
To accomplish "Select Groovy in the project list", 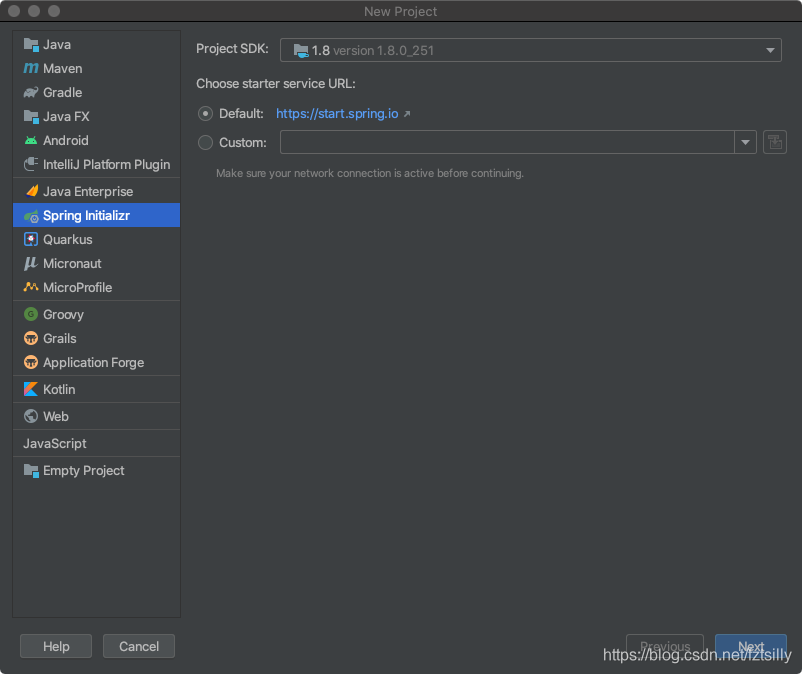I will pyautogui.click(x=96, y=314).
